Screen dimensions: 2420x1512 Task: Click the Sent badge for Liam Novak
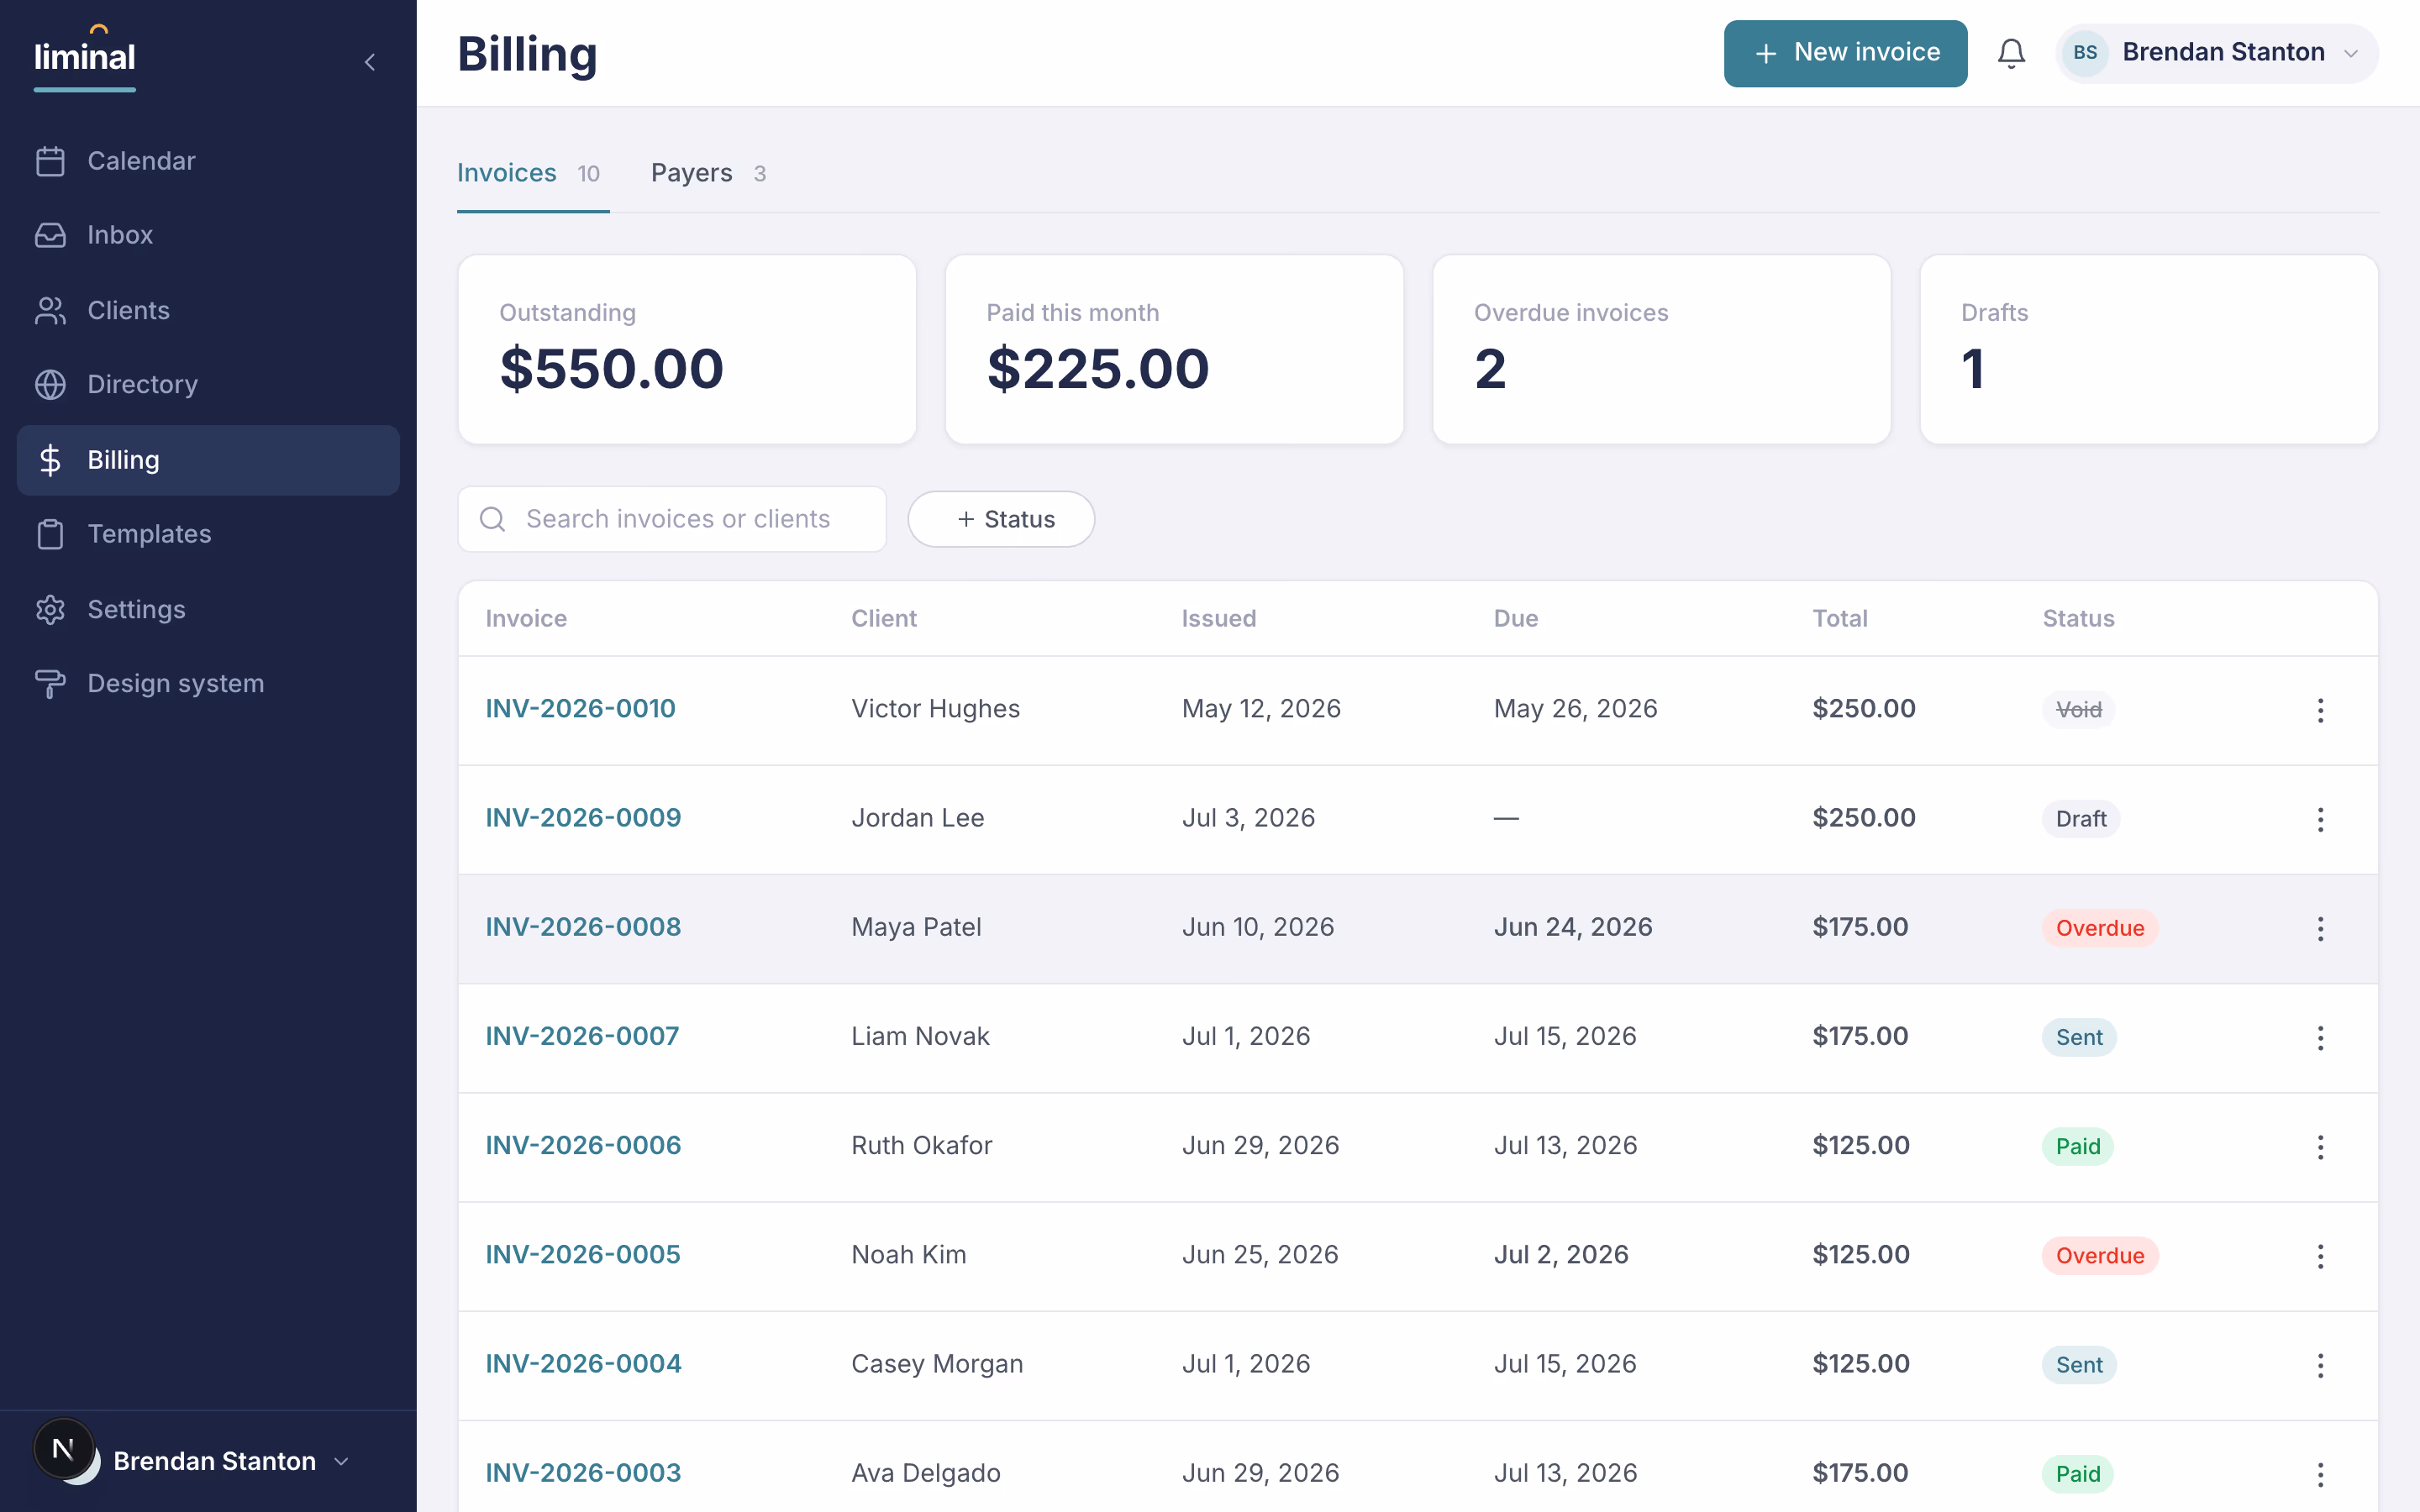pos(2079,1037)
